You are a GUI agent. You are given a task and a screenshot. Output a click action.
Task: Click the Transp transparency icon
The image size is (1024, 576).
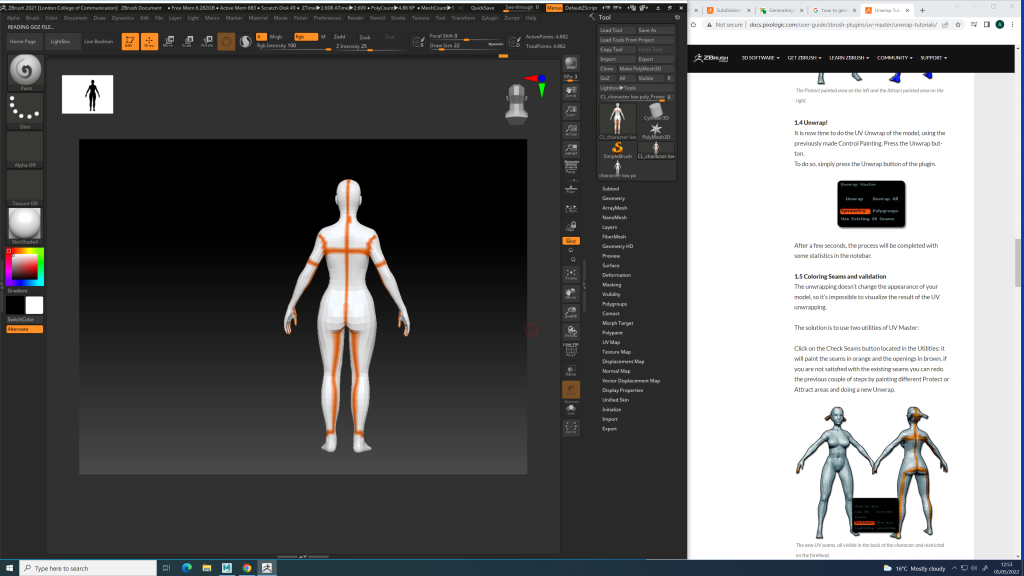pyautogui.click(x=571, y=370)
